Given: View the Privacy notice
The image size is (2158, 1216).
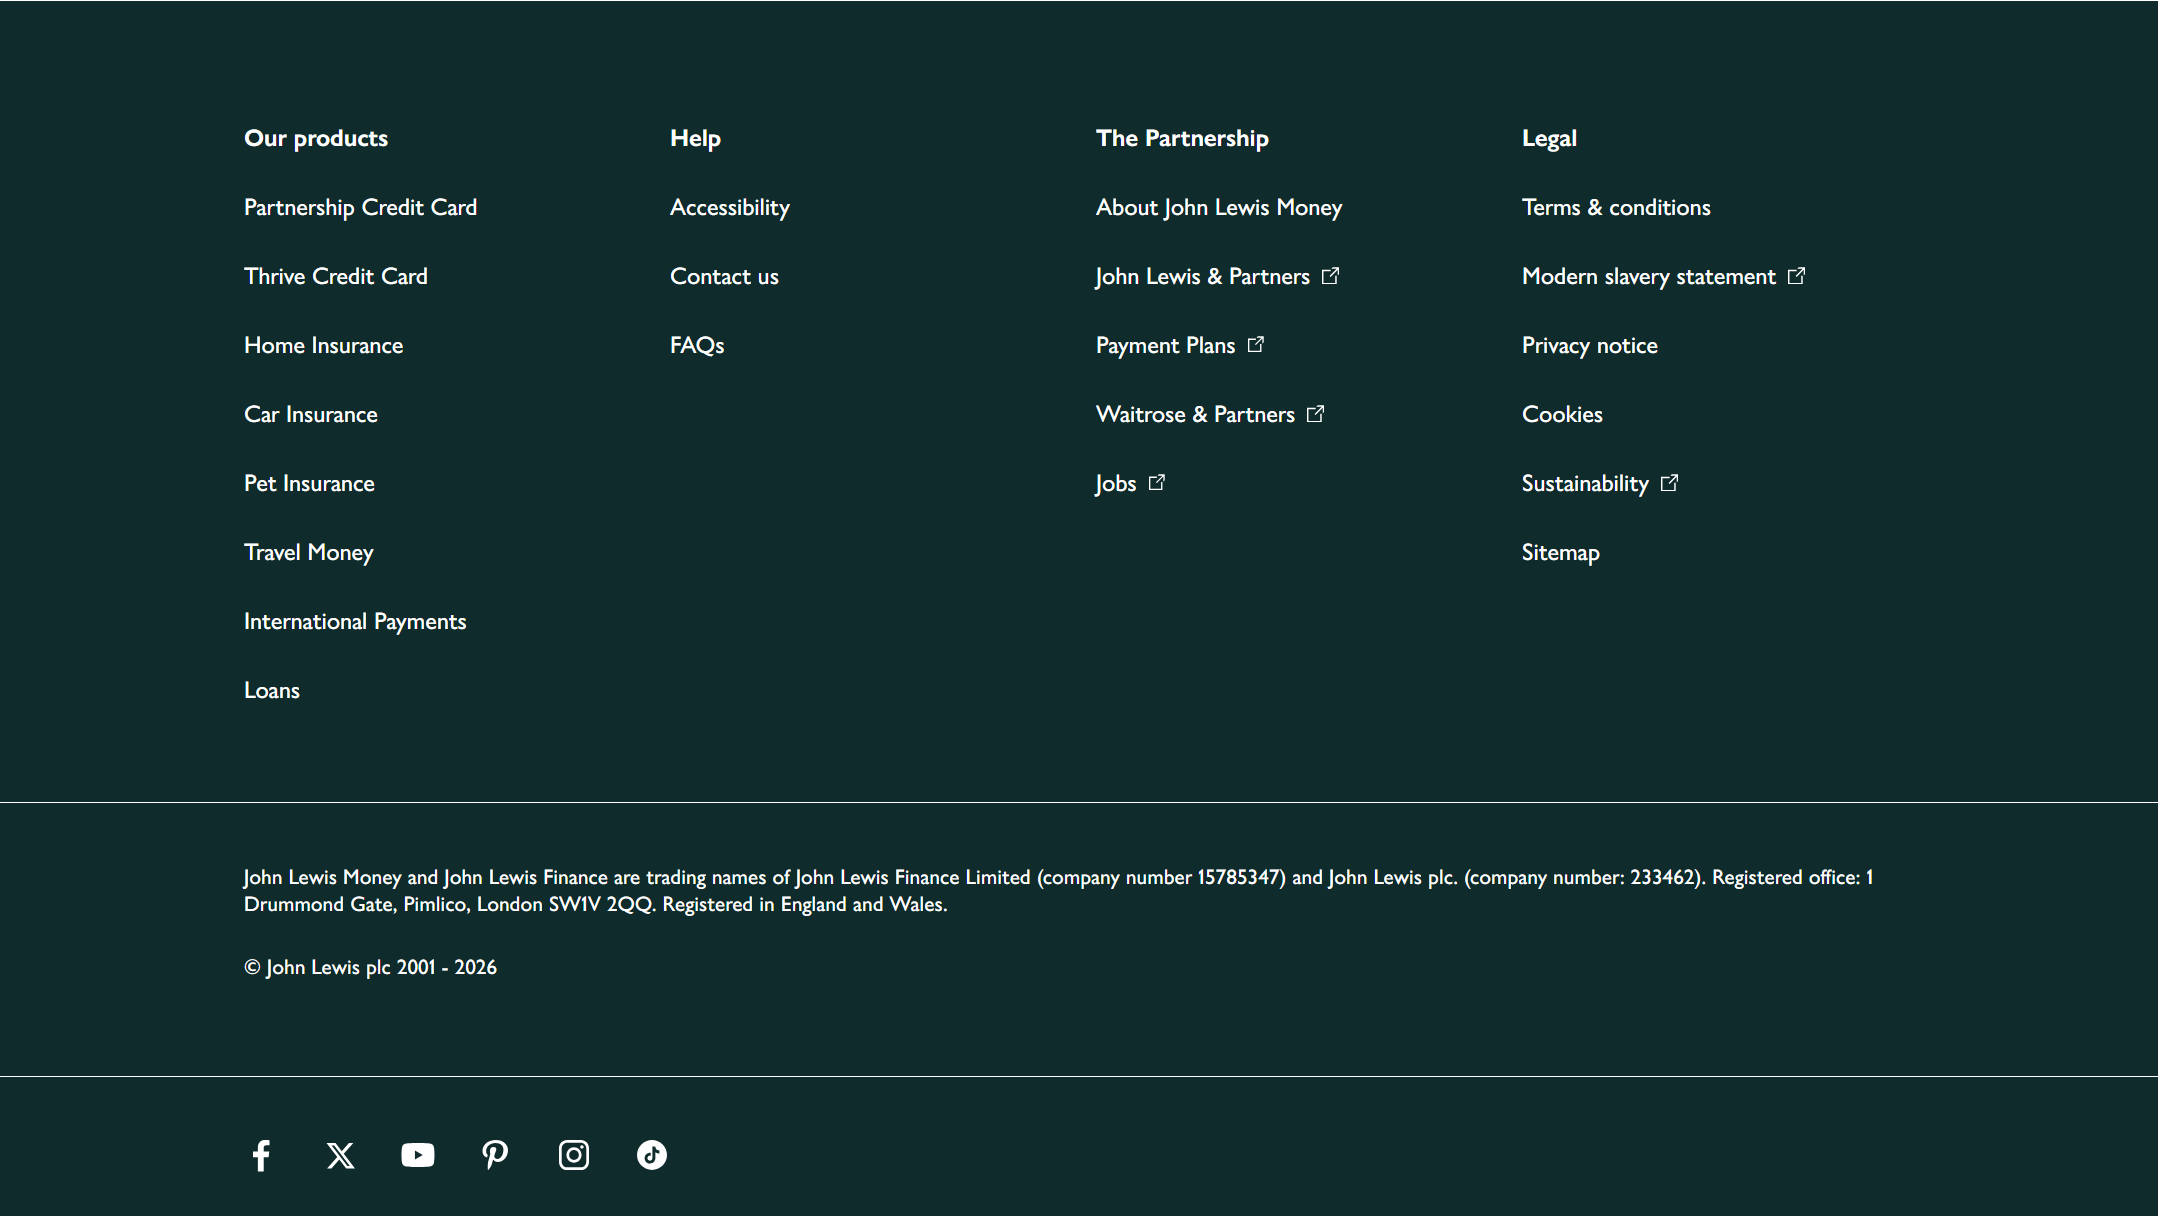Looking at the screenshot, I should (x=1589, y=344).
